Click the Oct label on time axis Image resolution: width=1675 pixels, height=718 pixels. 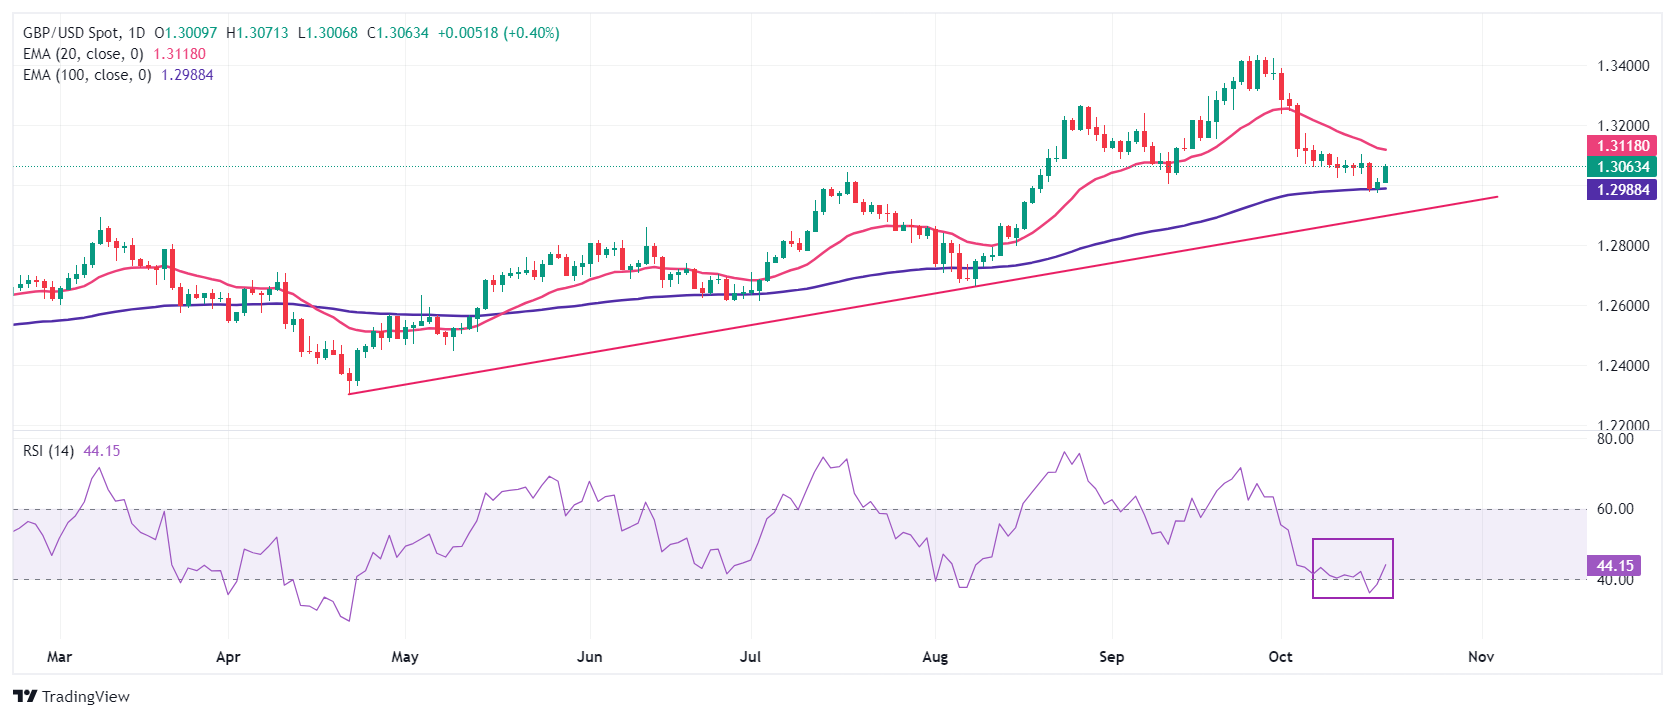click(x=1280, y=657)
